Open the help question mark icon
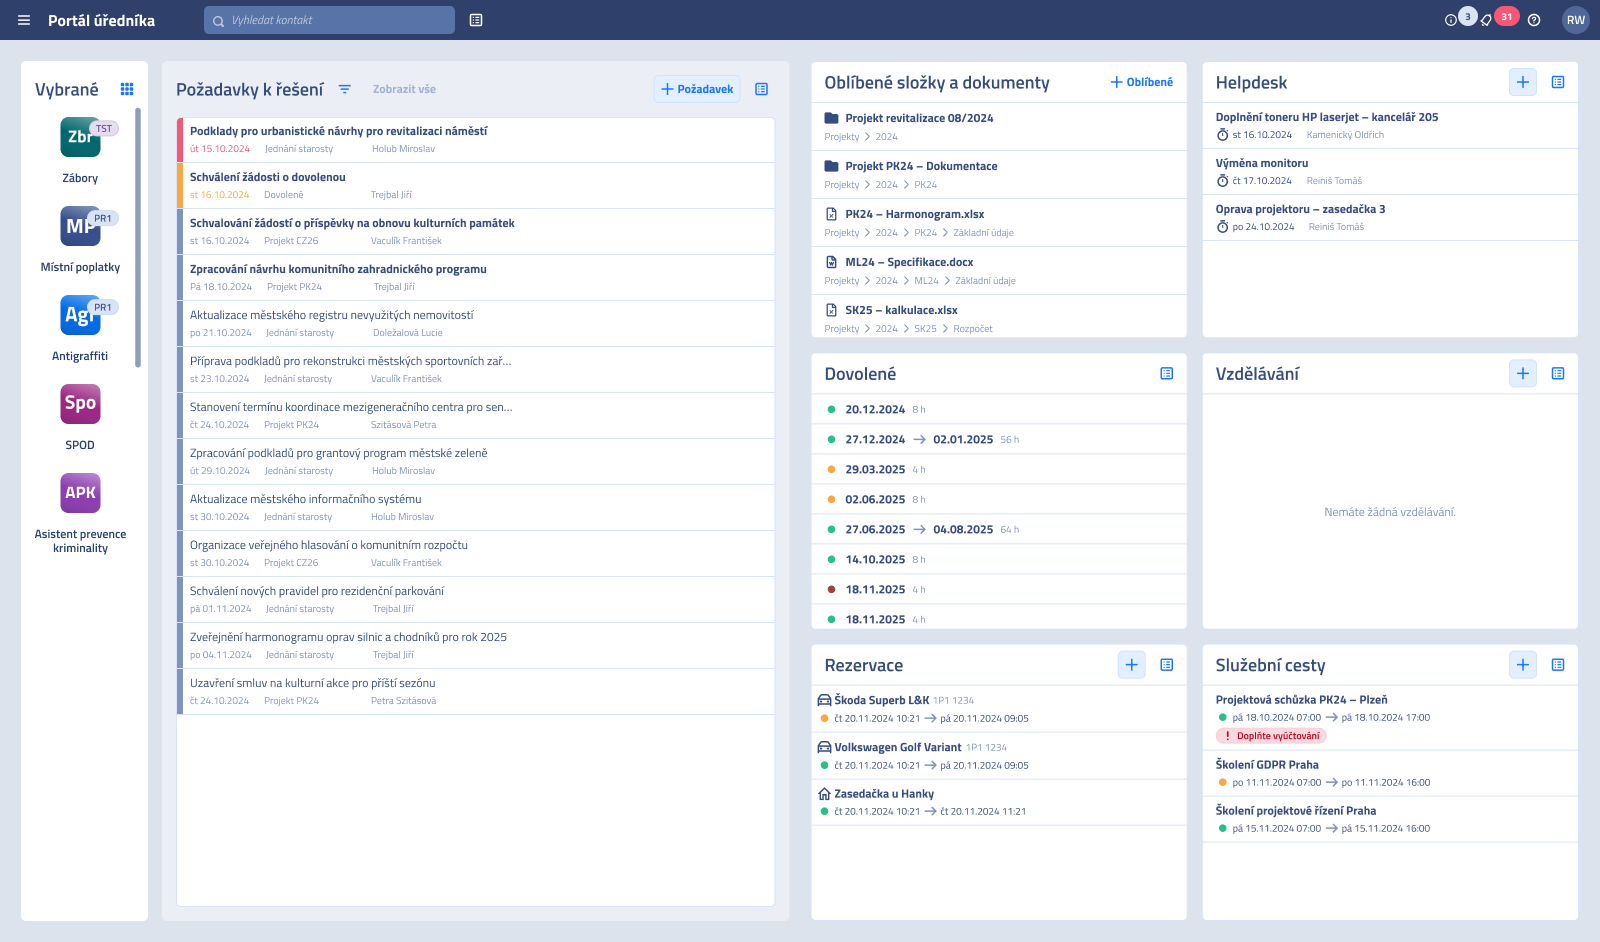Image resolution: width=1600 pixels, height=942 pixels. [1534, 20]
